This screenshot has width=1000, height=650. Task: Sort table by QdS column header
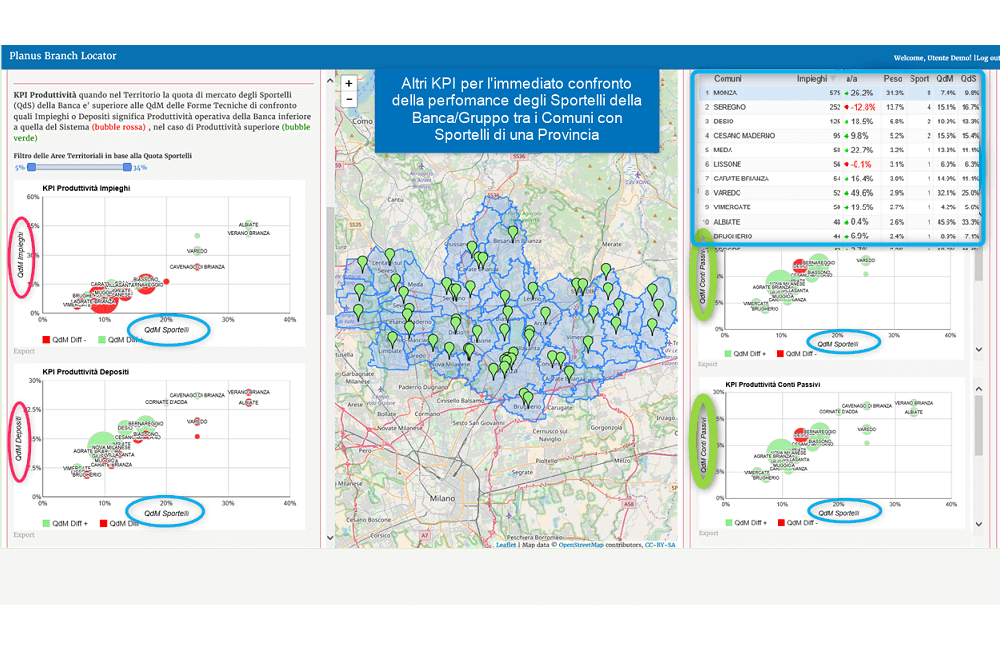[x=968, y=78]
